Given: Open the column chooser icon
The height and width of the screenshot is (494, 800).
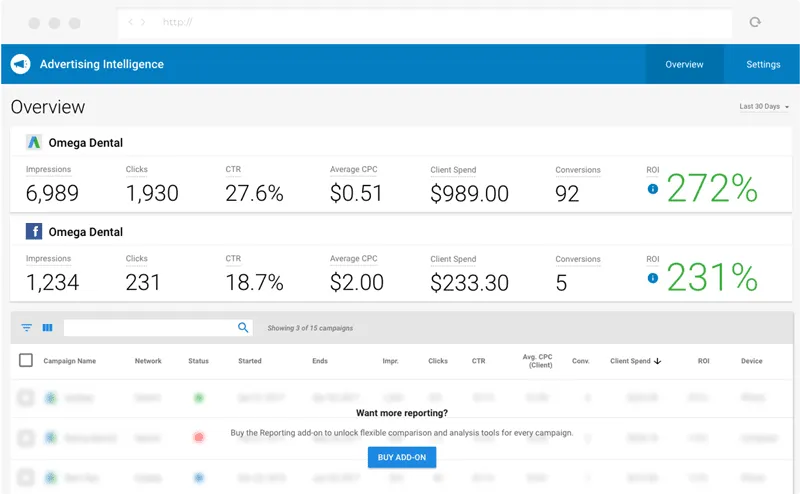Looking at the screenshot, I should click(47, 328).
